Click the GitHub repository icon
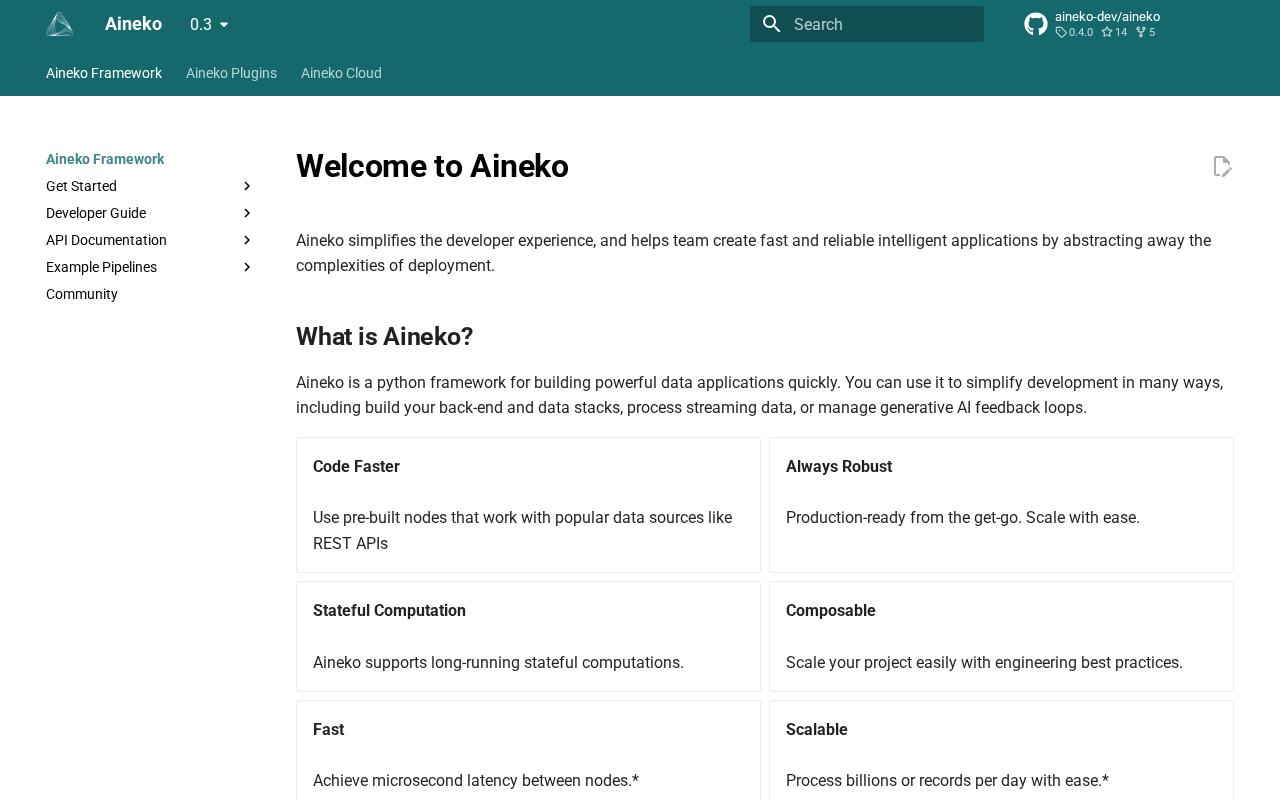The image size is (1280, 800). click(x=1036, y=24)
